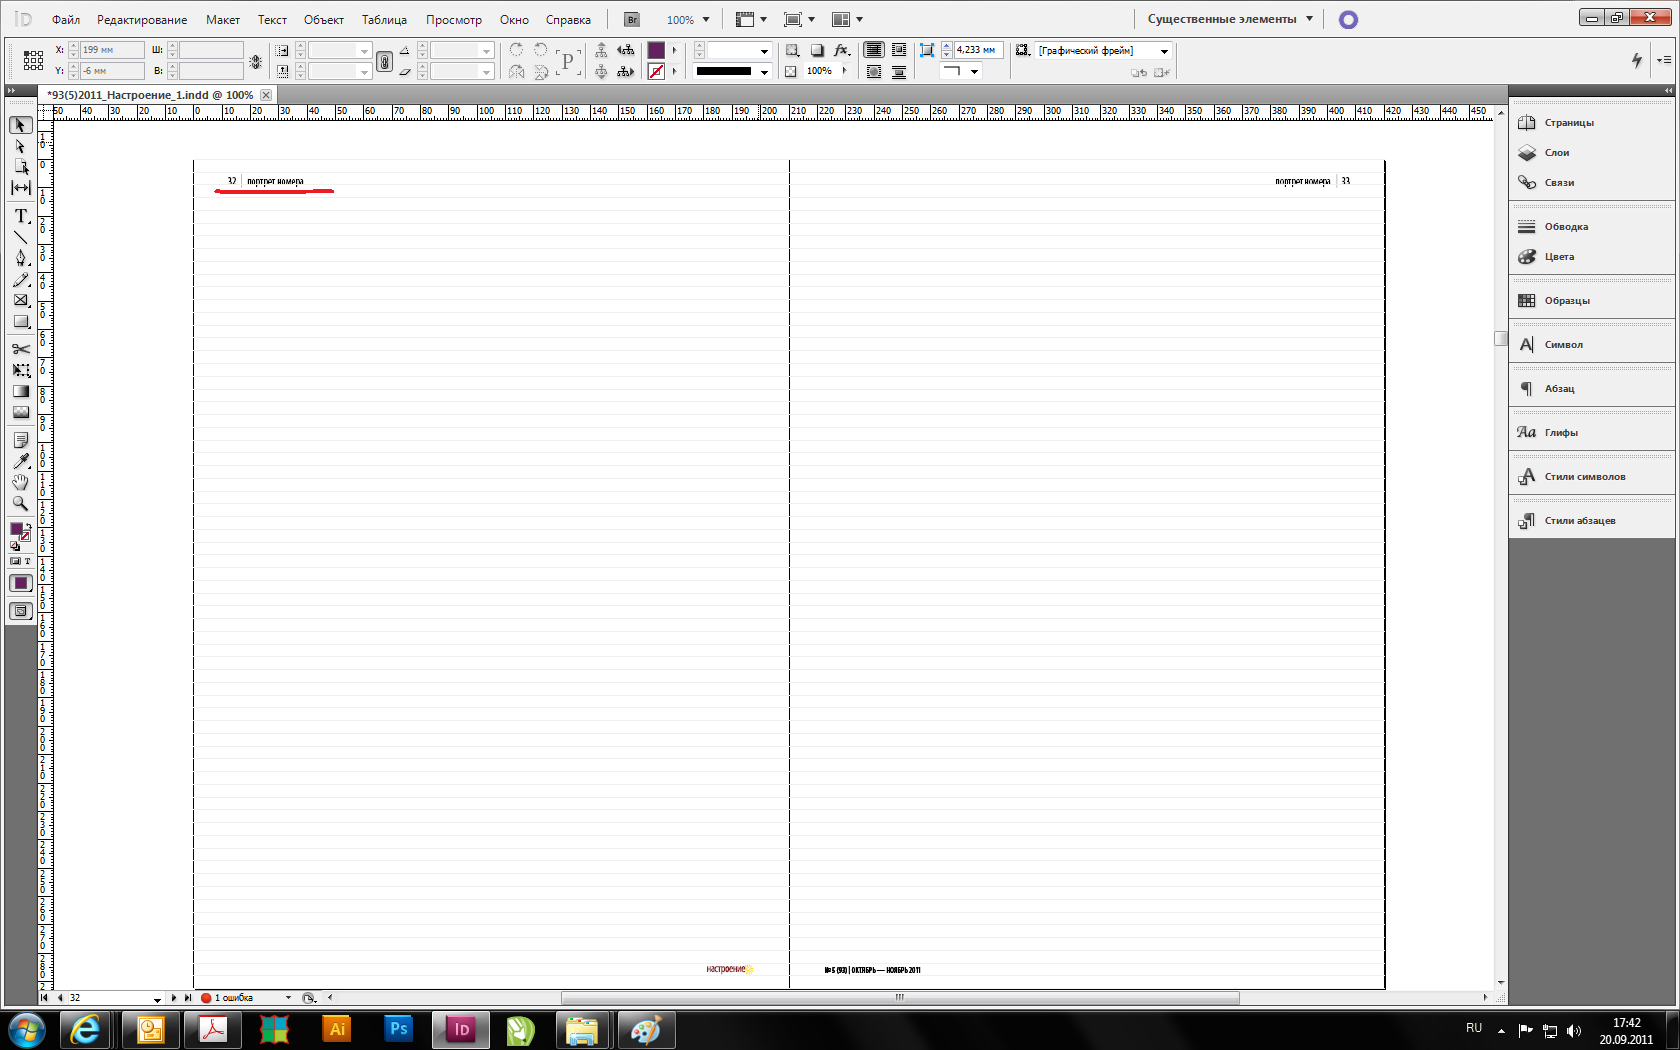Click the Quick Apply lightning icon
The height and width of the screenshot is (1050, 1680).
[1636, 60]
